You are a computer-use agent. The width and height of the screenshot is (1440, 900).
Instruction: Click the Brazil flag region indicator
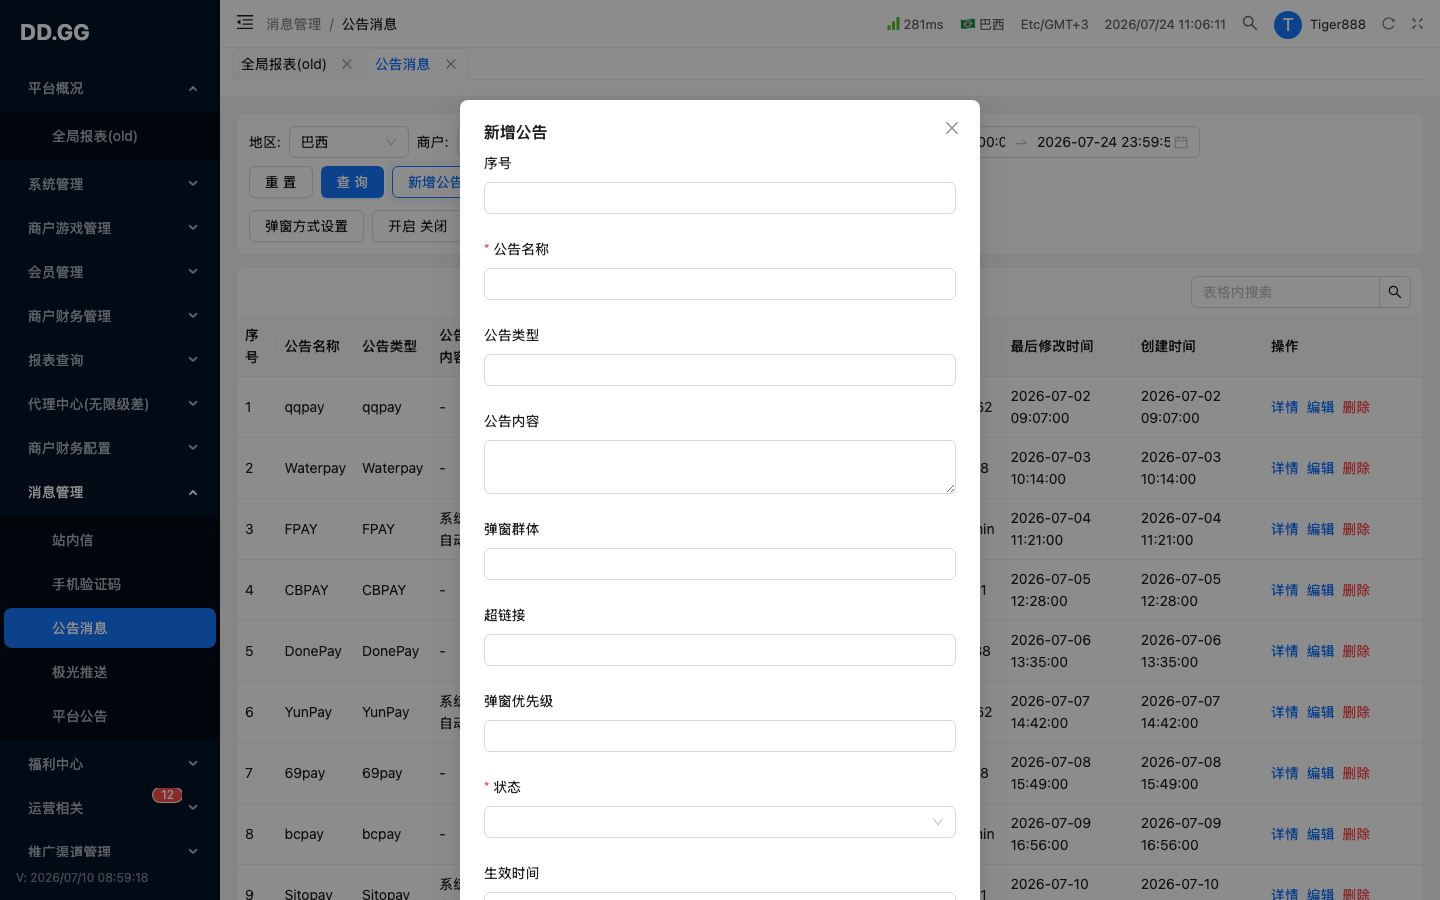click(x=982, y=24)
